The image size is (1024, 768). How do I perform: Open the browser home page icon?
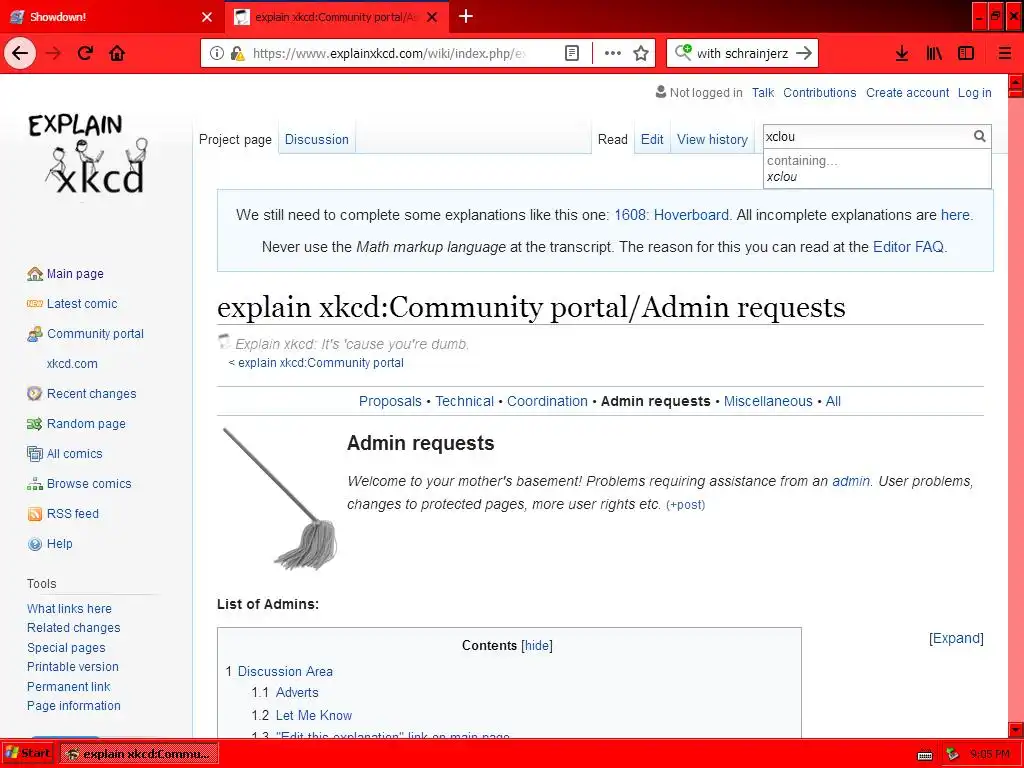(118, 53)
